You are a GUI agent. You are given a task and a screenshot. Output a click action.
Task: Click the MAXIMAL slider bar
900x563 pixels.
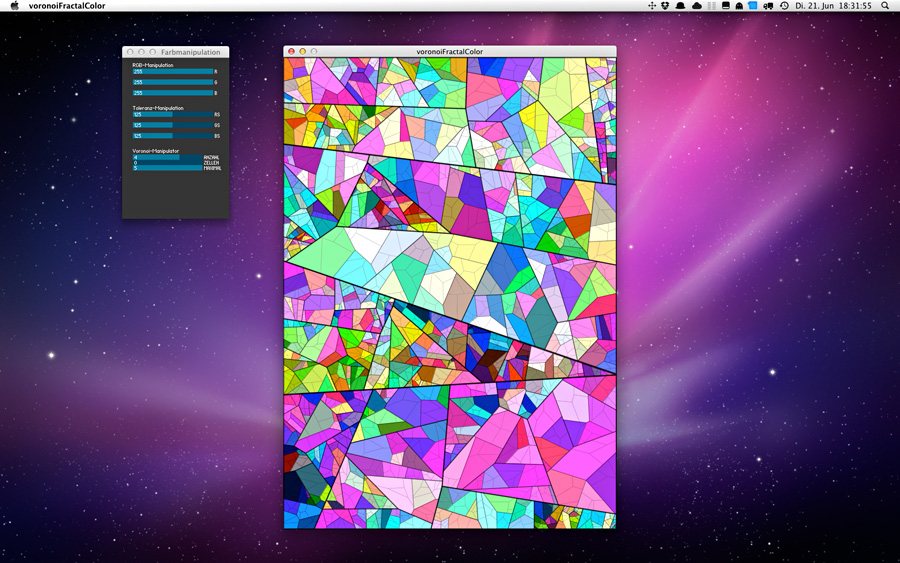pyautogui.click(x=167, y=168)
